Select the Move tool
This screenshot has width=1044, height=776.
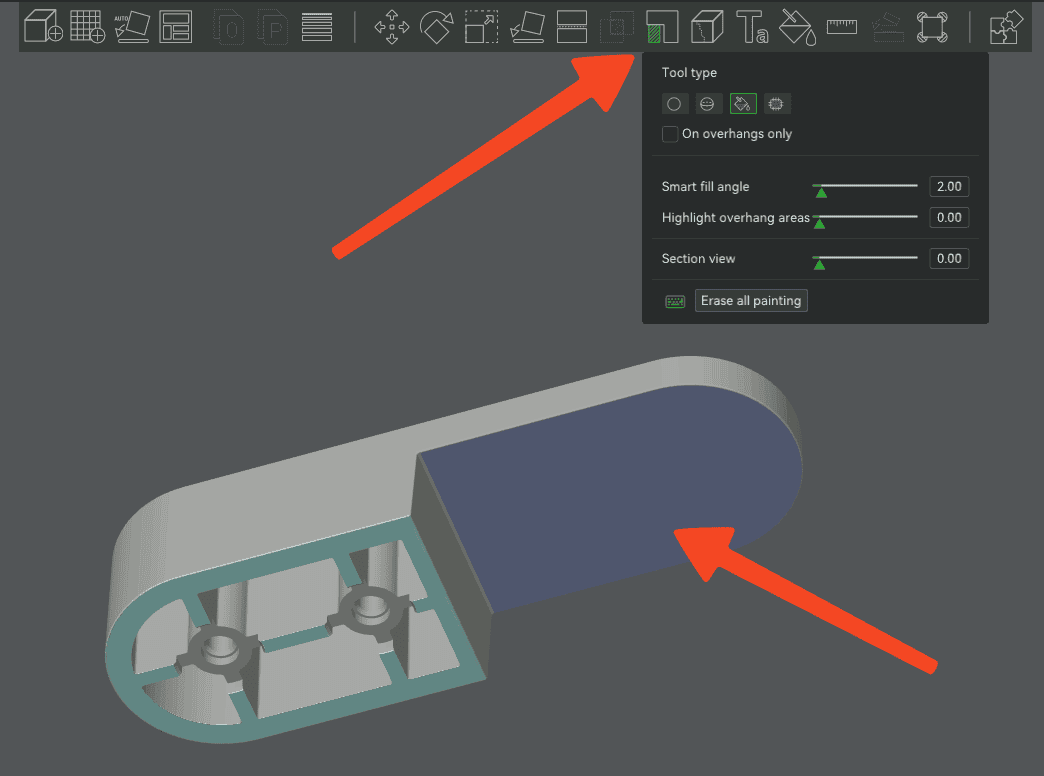(x=391, y=27)
